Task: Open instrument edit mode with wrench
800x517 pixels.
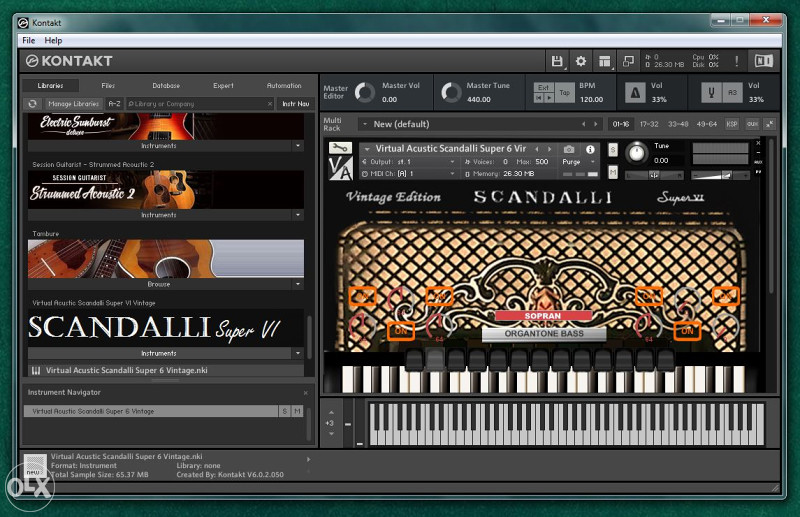Action: click(x=340, y=148)
